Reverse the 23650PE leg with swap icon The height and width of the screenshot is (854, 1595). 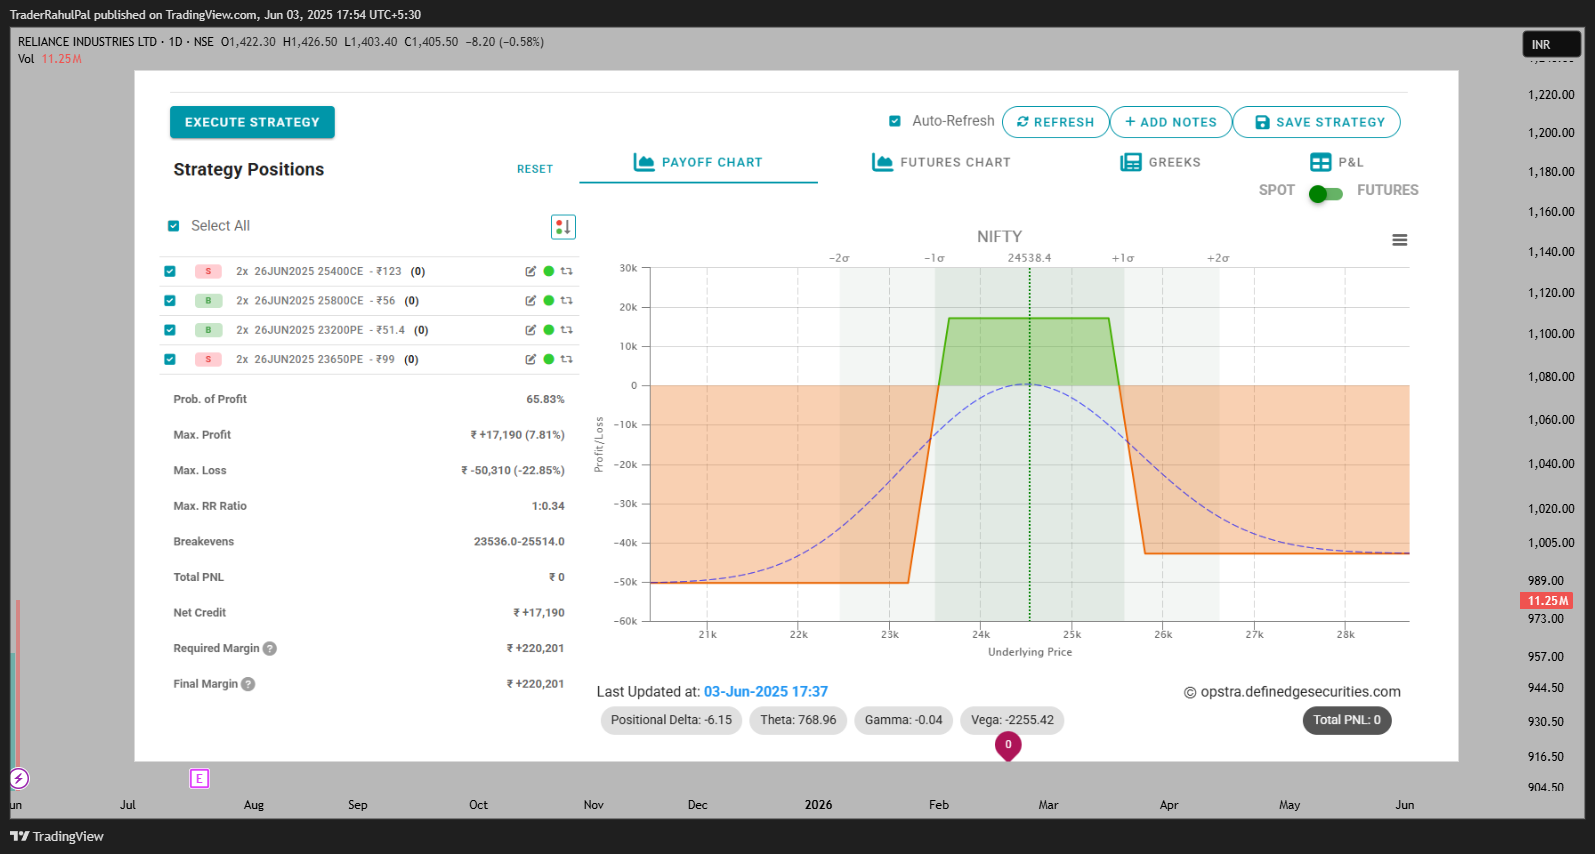coord(567,359)
